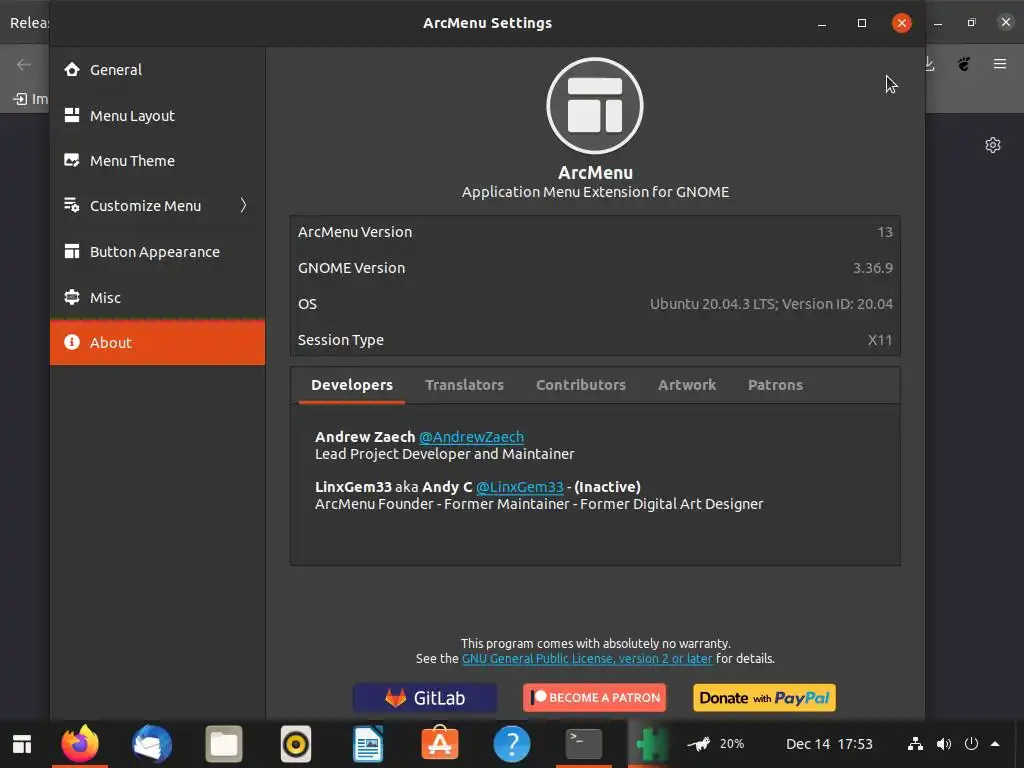The width and height of the screenshot is (1024, 768).
Task: Click the running animal CPU indicator
Action: point(698,744)
